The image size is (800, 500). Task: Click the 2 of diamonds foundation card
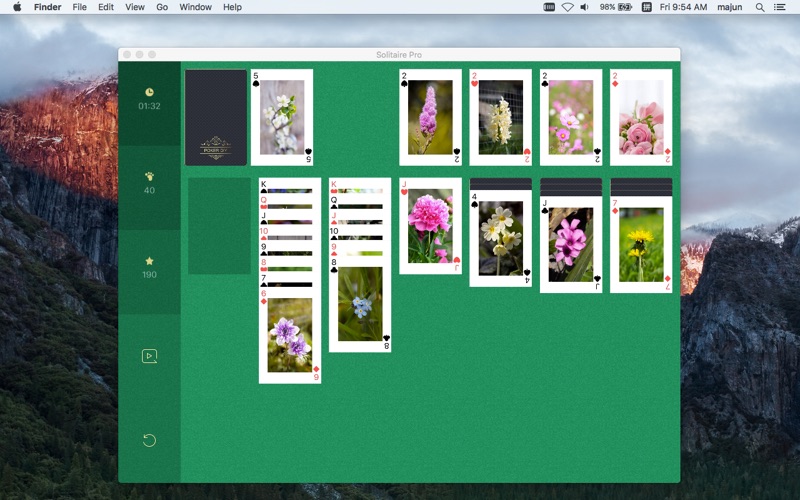pos(641,117)
